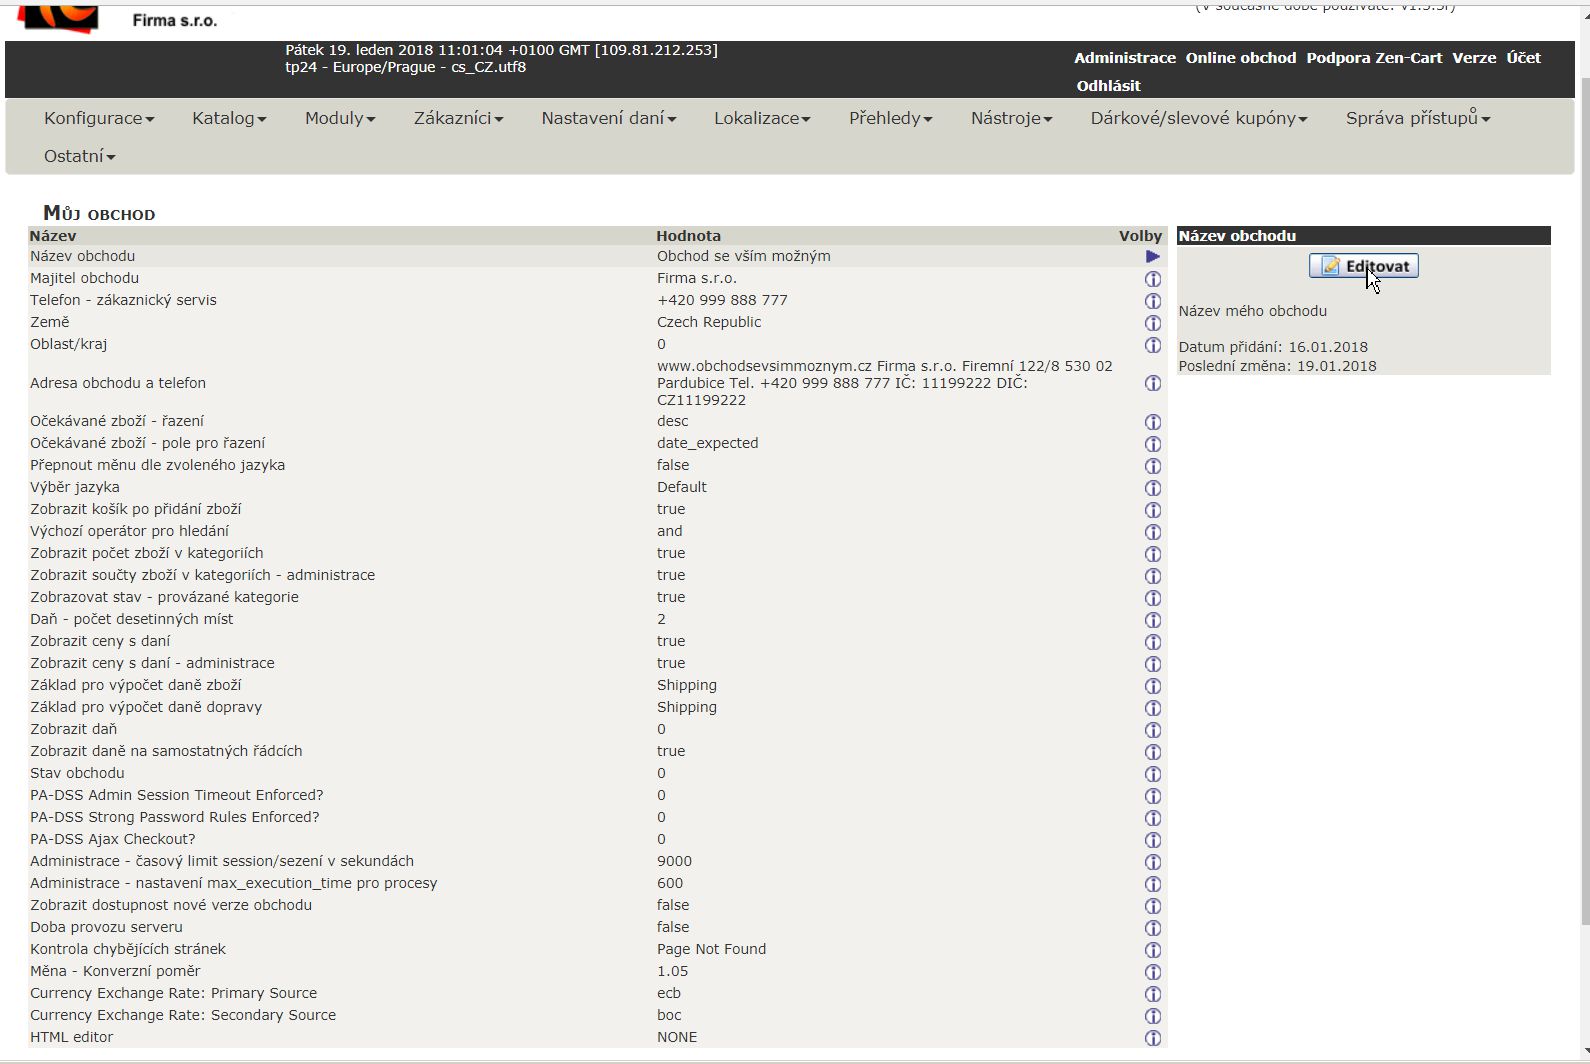Screen dimensions: 1590x1064
Task: Click info icon for Zobrazit daň row
Action: point(1152,730)
